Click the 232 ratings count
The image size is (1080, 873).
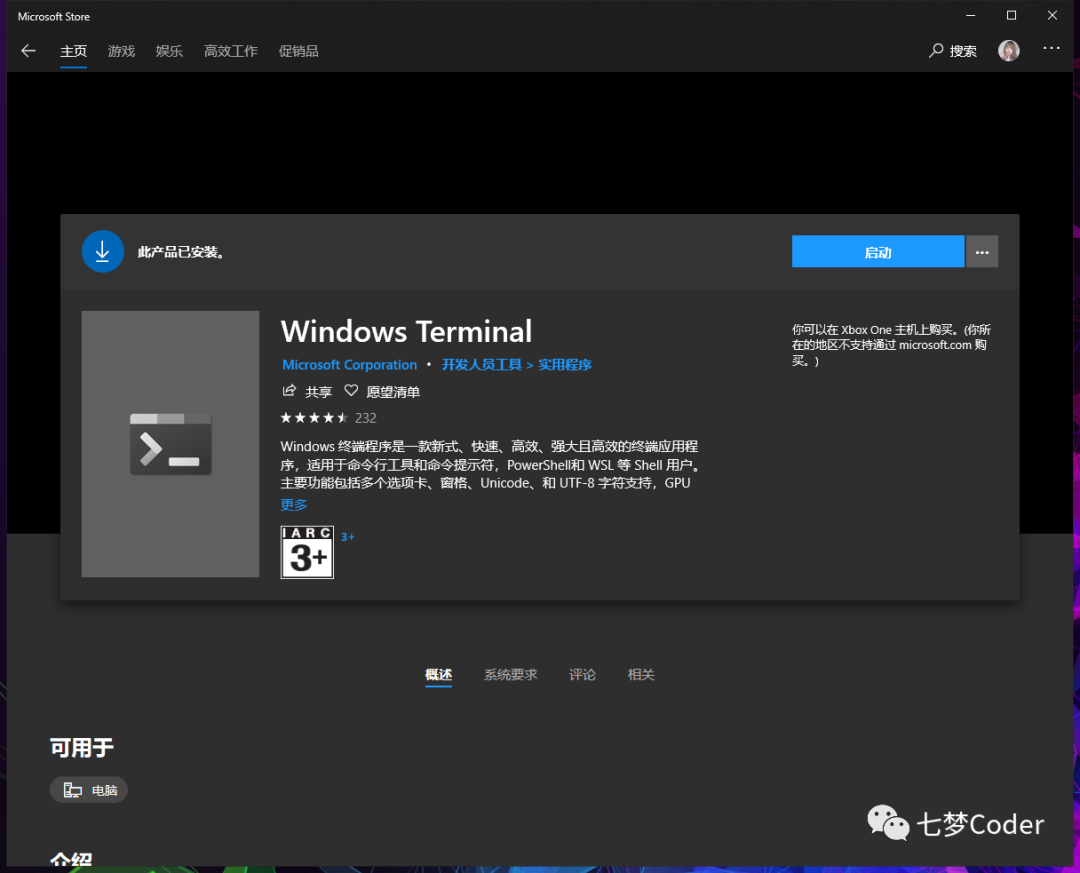point(366,418)
